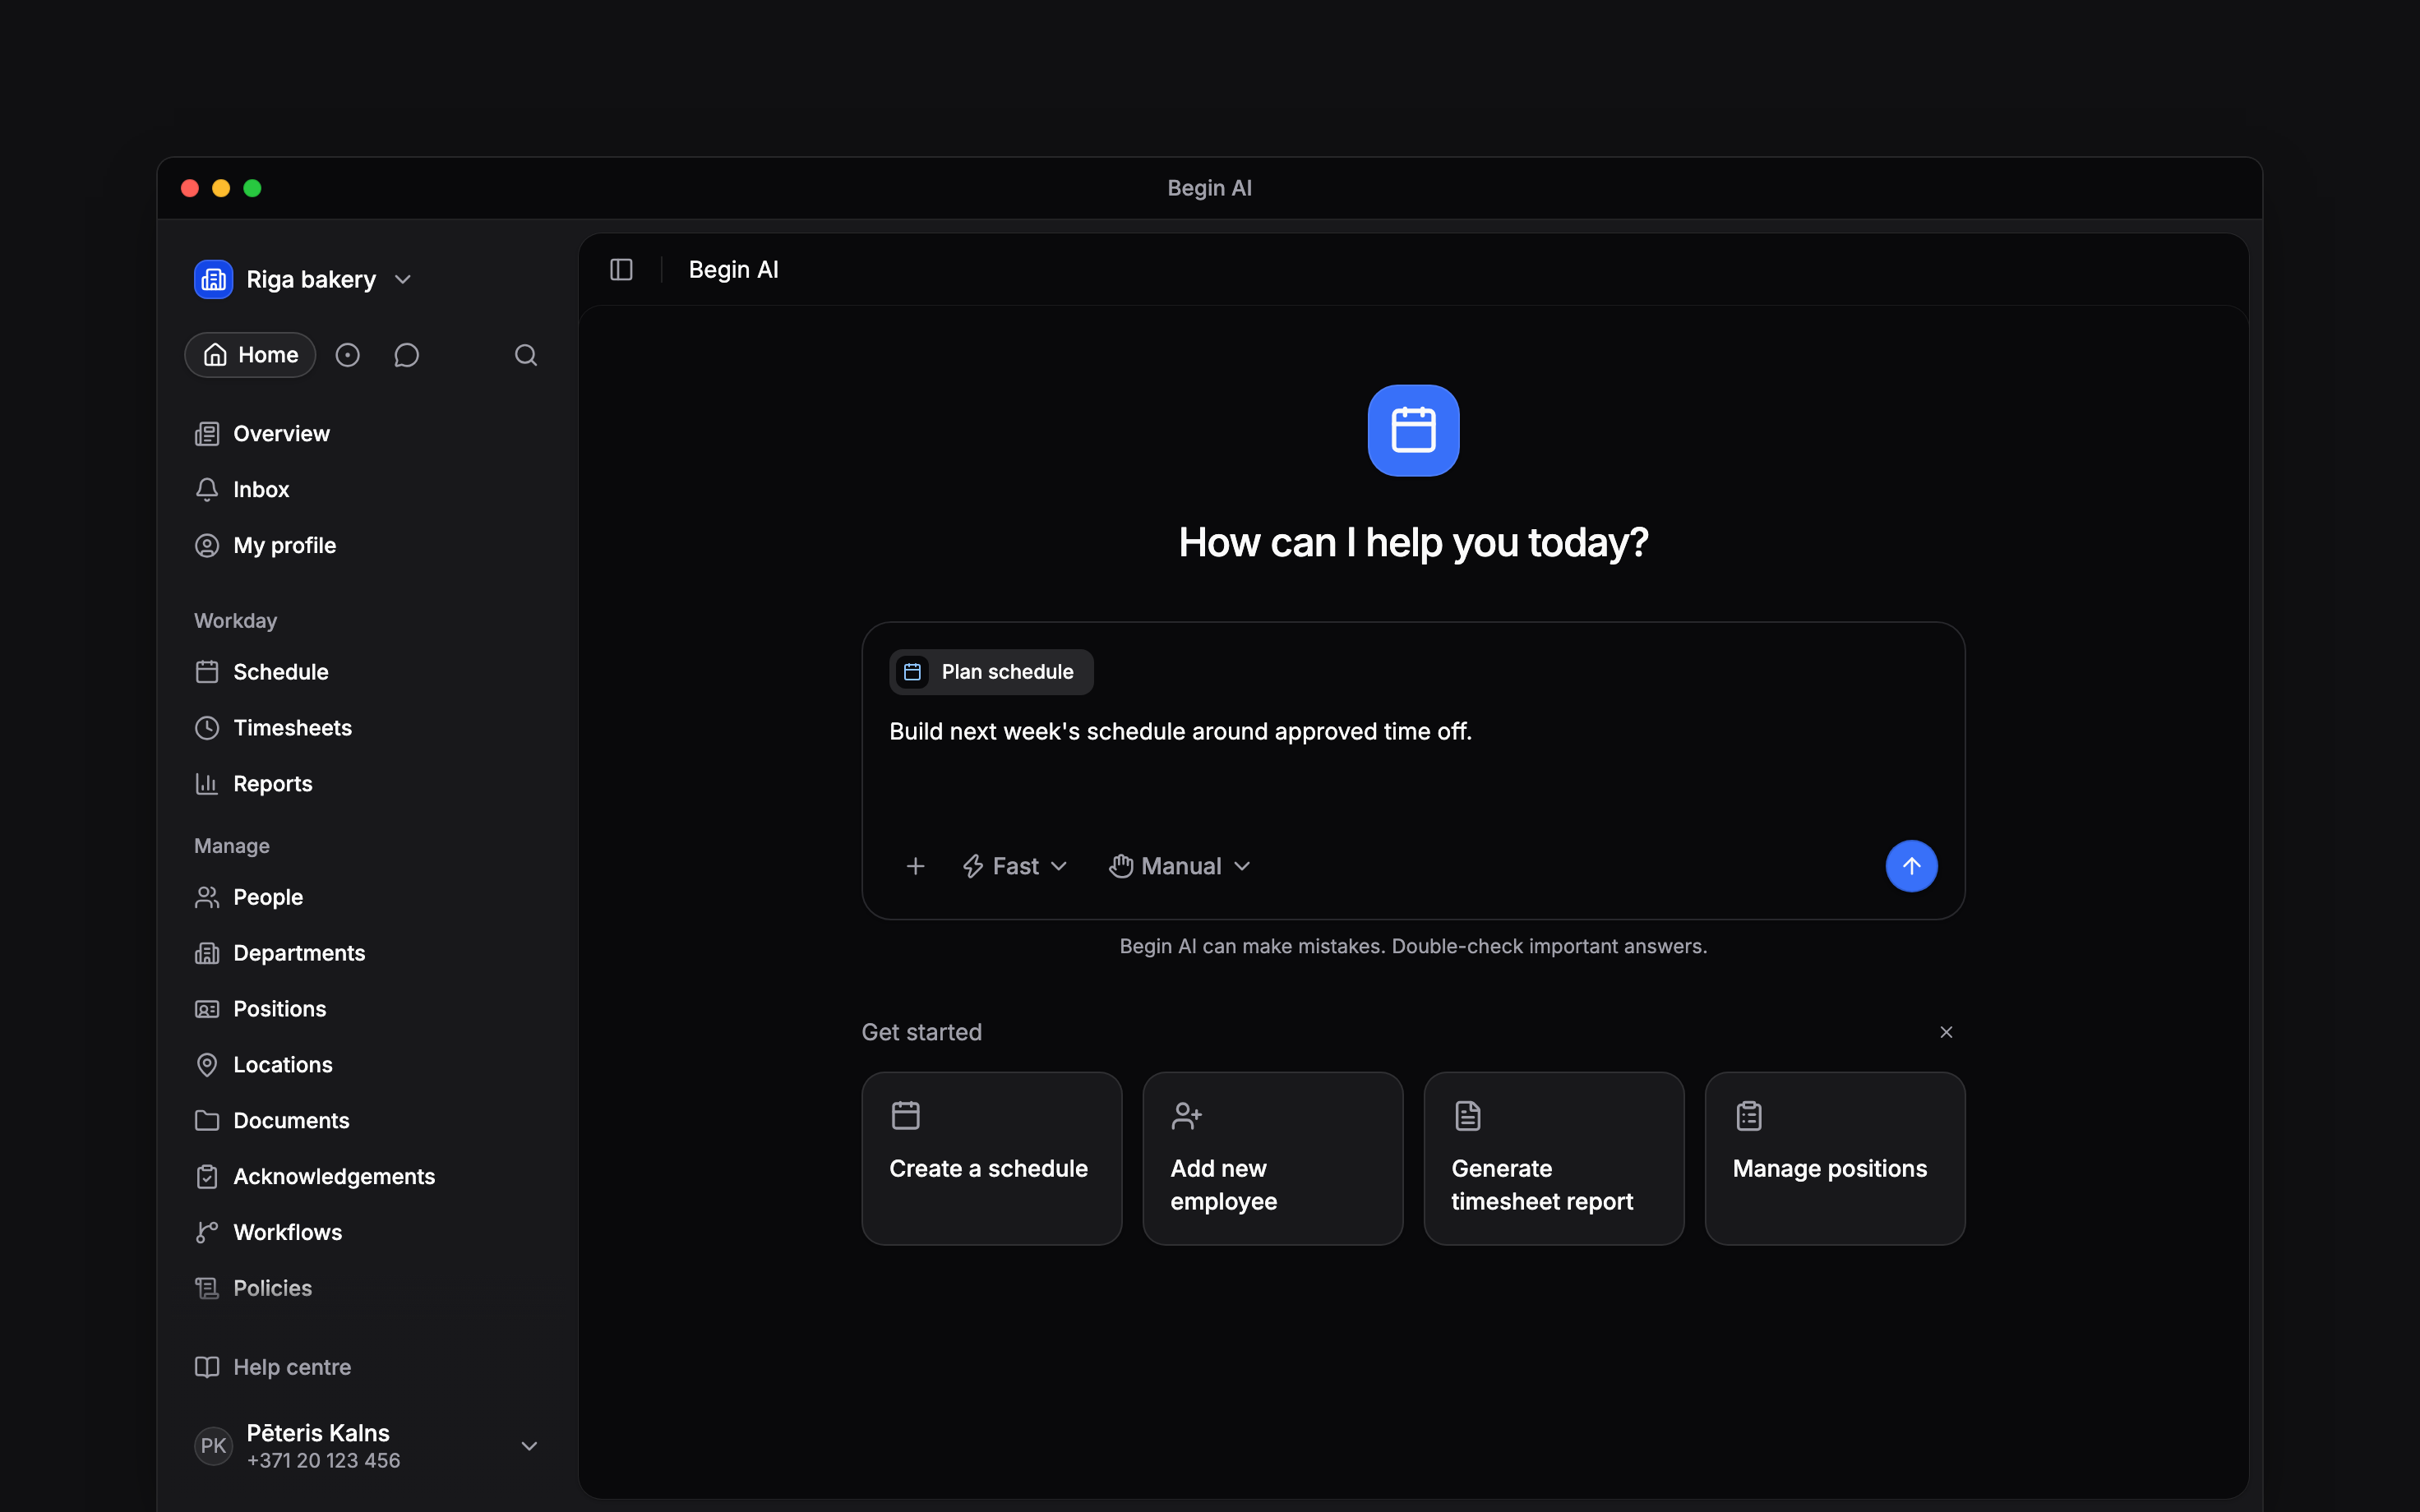The height and width of the screenshot is (1512, 2420).
Task: Open Reports section
Action: tap(253, 784)
